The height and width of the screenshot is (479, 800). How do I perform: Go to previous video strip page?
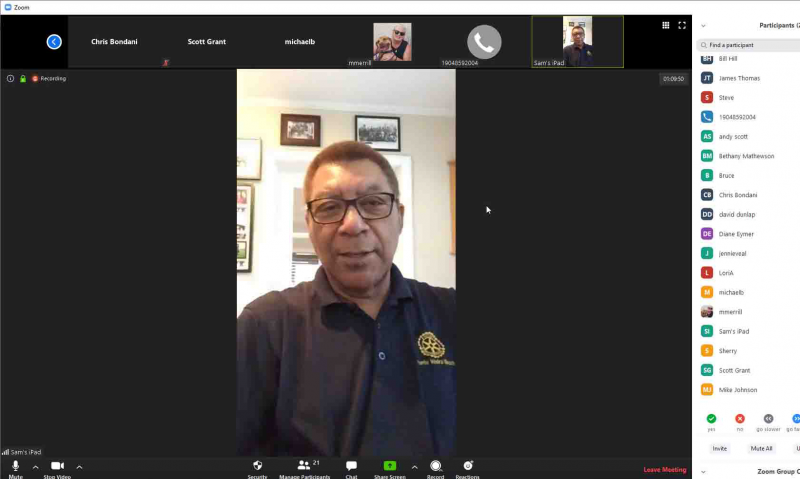tap(54, 42)
